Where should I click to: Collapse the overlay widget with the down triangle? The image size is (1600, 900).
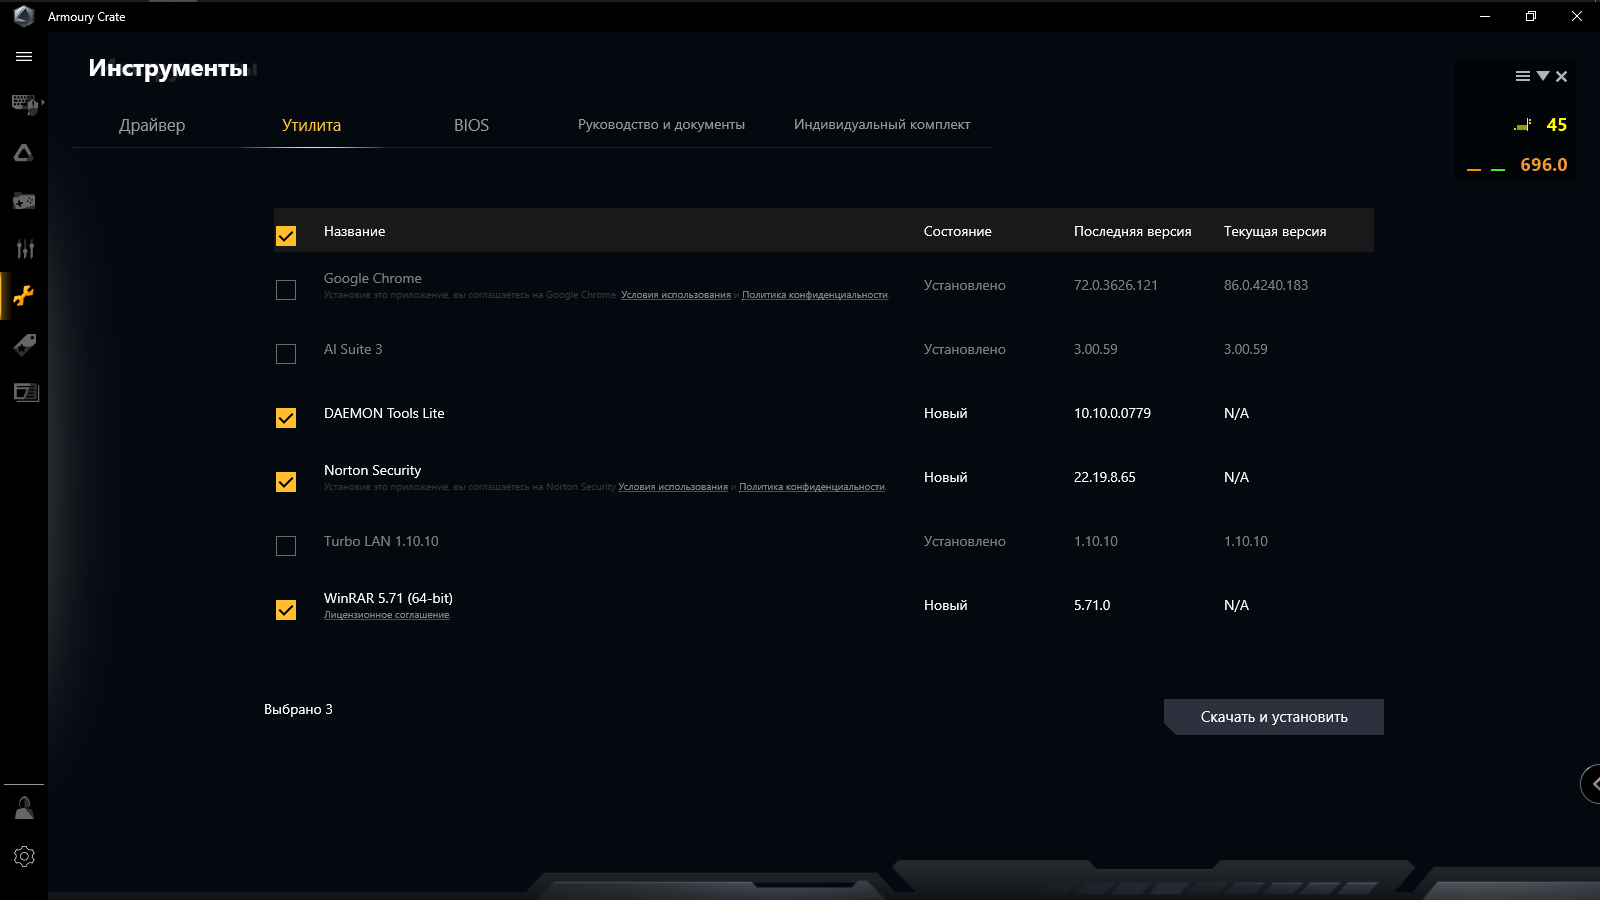(x=1543, y=76)
